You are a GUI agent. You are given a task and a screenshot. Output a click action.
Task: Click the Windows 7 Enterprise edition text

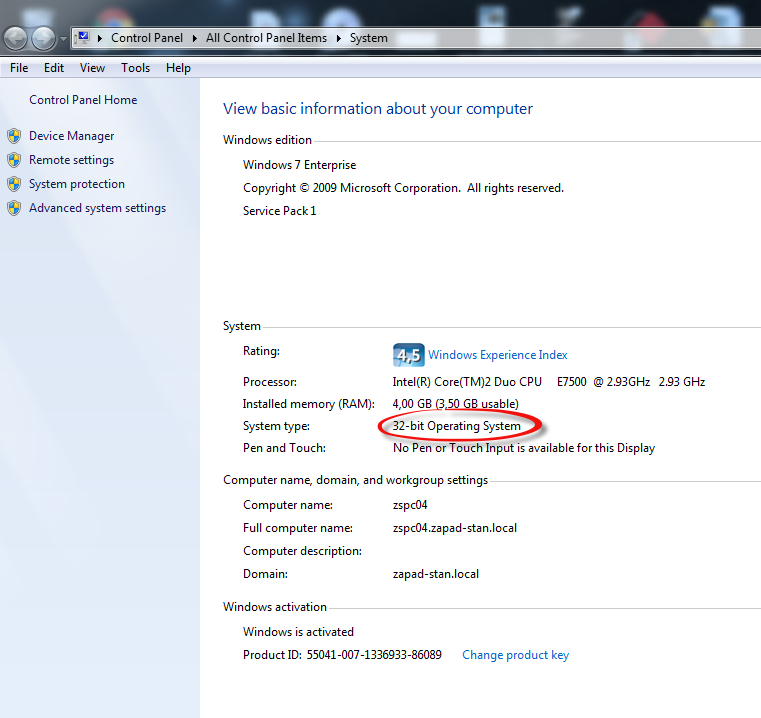pyautogui.click(x=299, y=165)
